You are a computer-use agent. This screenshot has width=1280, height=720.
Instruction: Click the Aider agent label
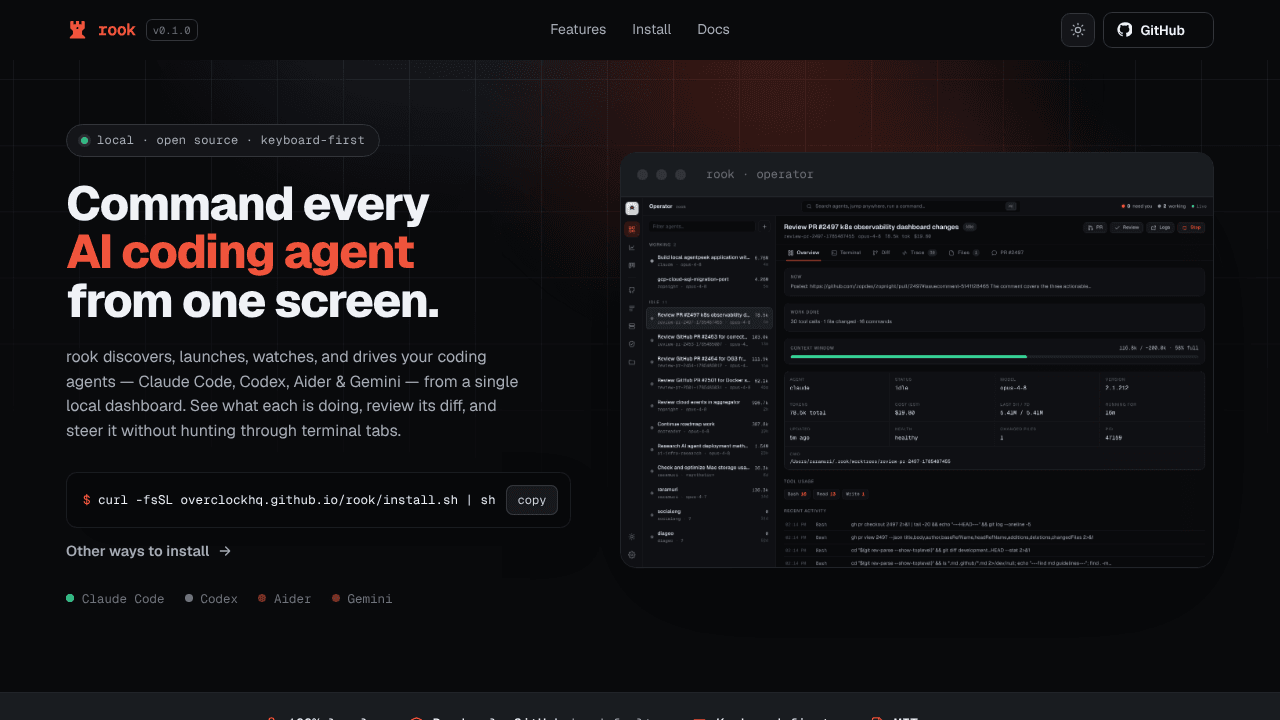pos(285,599)
